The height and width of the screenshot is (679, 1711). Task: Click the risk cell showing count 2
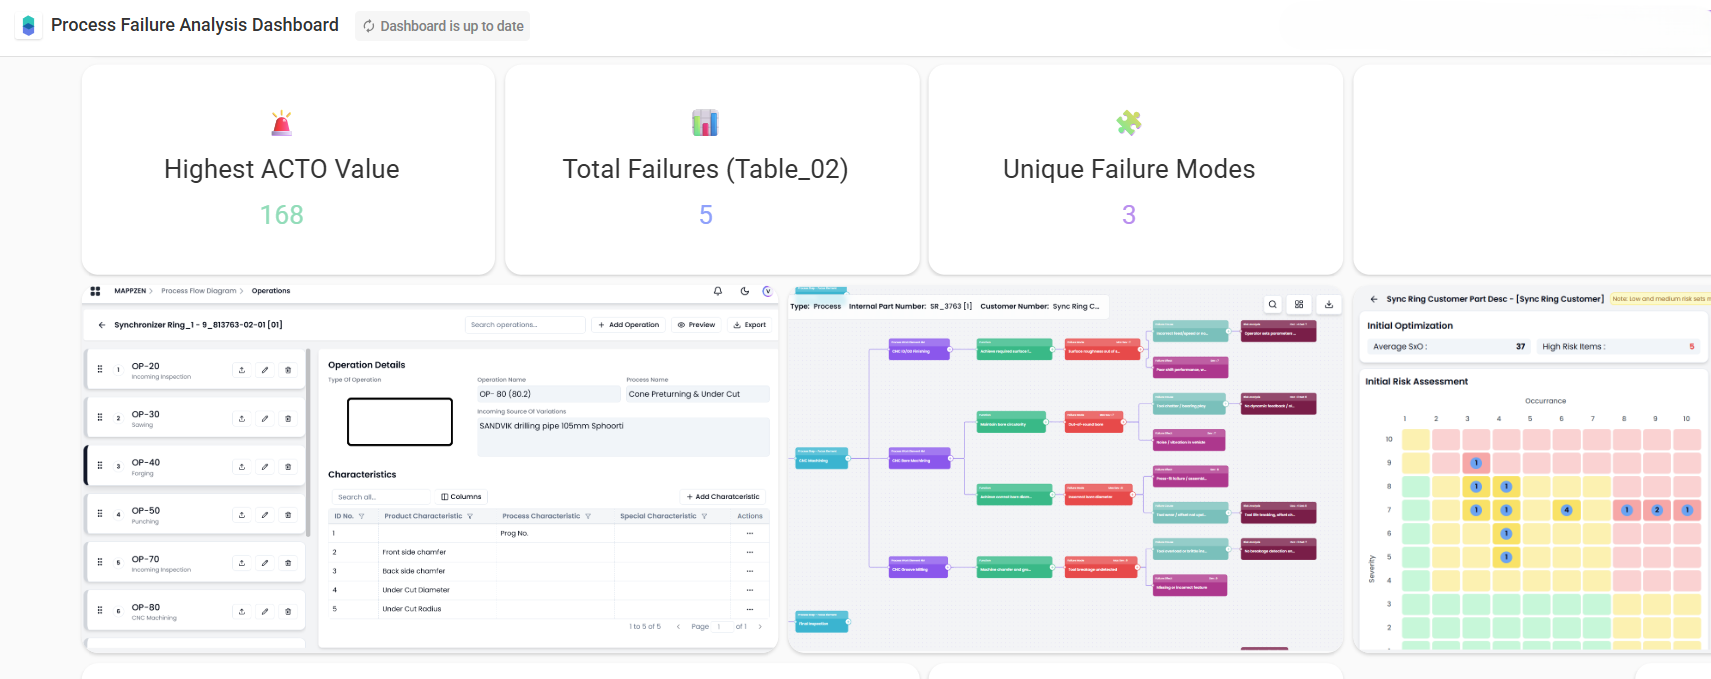point(1657,510)
